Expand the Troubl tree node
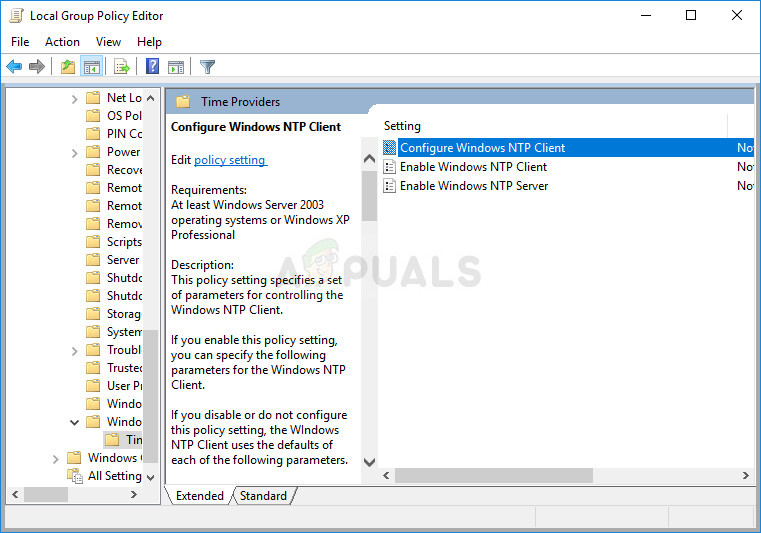The width and height of the screenshot is (761, 533). [74, 351]
